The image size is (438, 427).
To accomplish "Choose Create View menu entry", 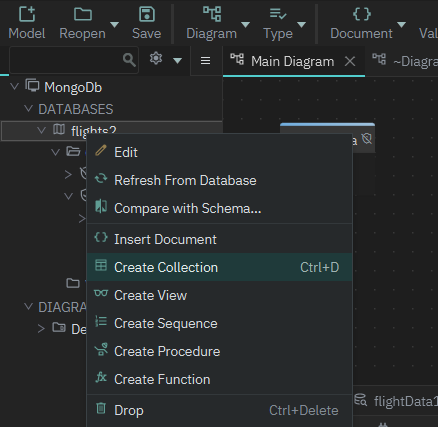I will [x=219, y=295].
